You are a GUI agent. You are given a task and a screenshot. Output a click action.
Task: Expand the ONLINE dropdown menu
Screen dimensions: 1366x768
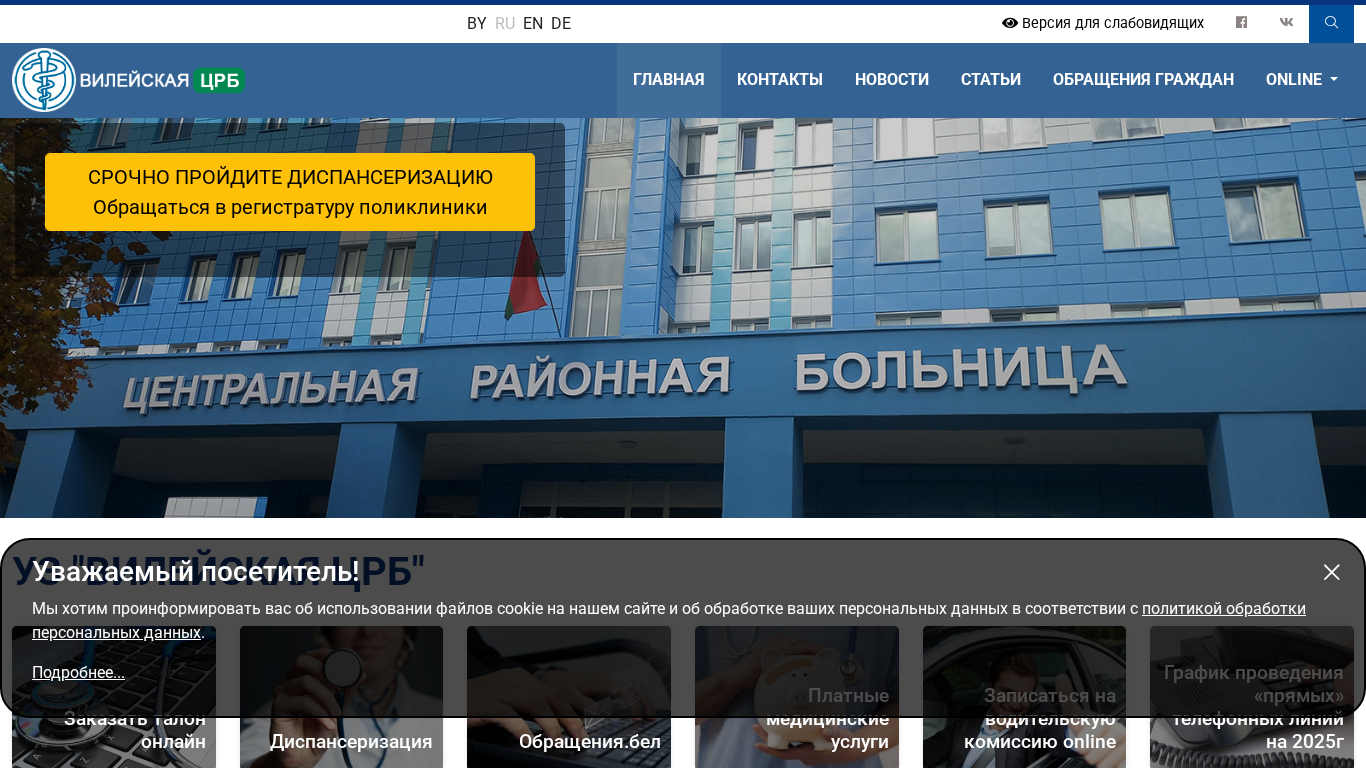click(x=1301, y=80)
